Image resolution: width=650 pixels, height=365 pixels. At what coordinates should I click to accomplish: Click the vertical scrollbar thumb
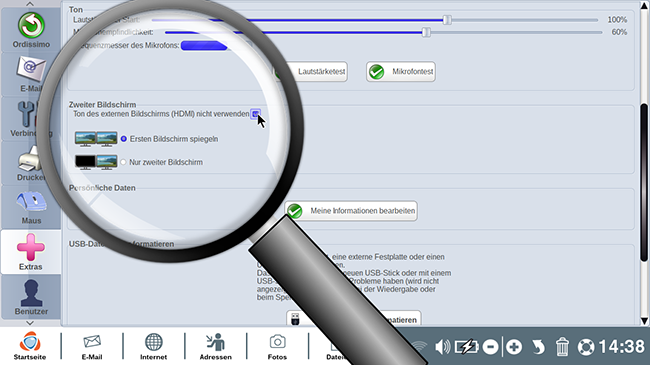(x=644, y=182)
